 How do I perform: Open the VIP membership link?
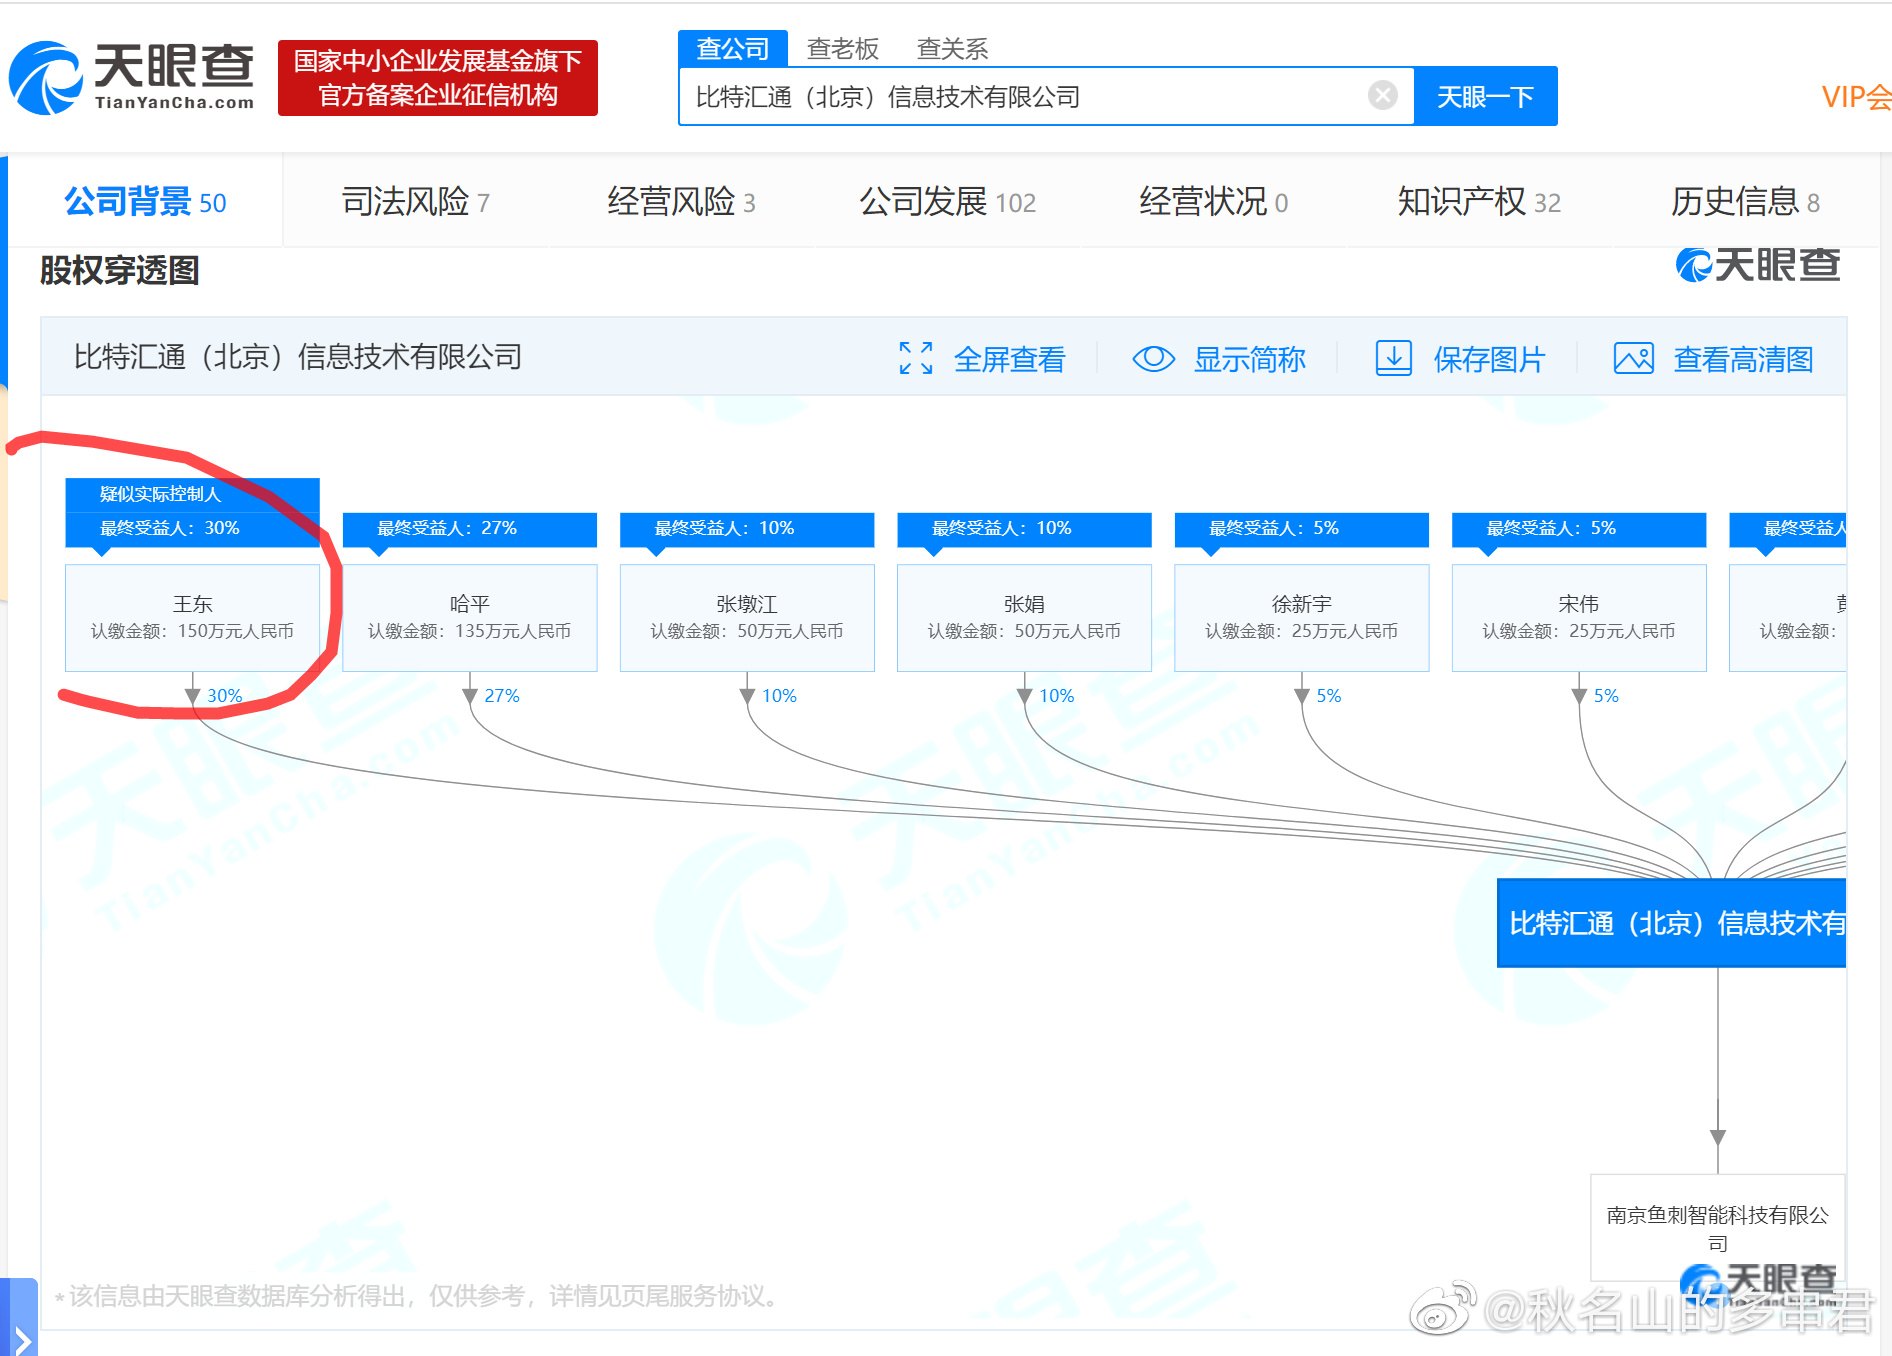pyautogui.click(x=1856, y=97)
